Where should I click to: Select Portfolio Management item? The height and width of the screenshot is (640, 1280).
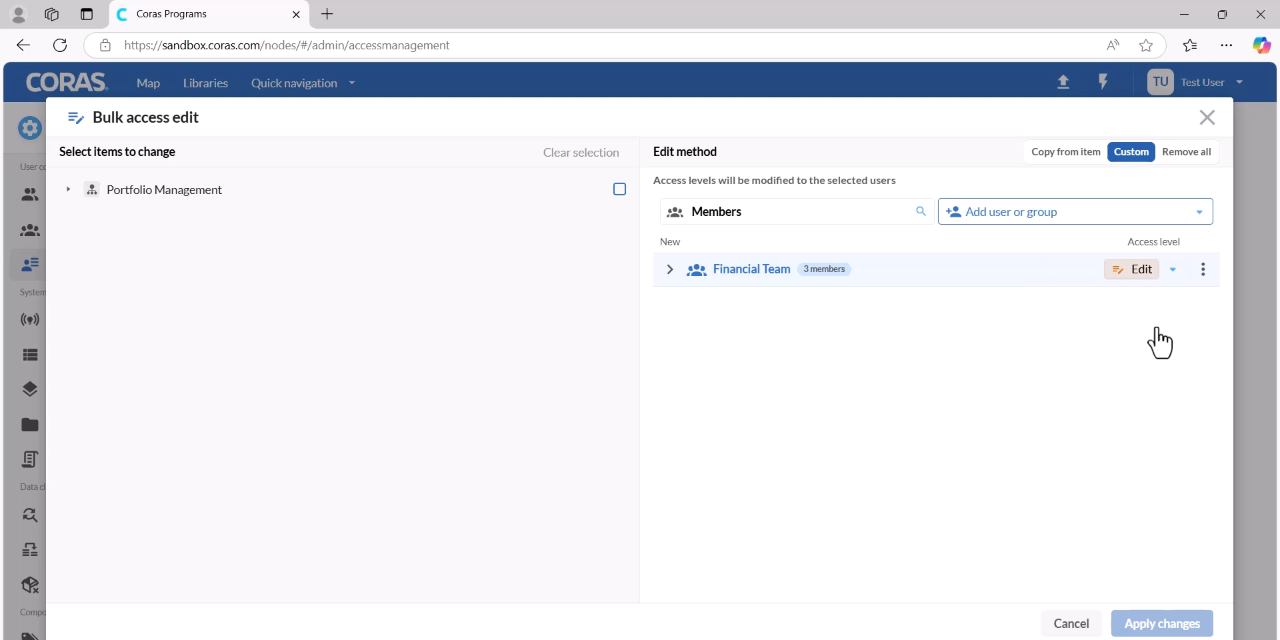point(164,189)
